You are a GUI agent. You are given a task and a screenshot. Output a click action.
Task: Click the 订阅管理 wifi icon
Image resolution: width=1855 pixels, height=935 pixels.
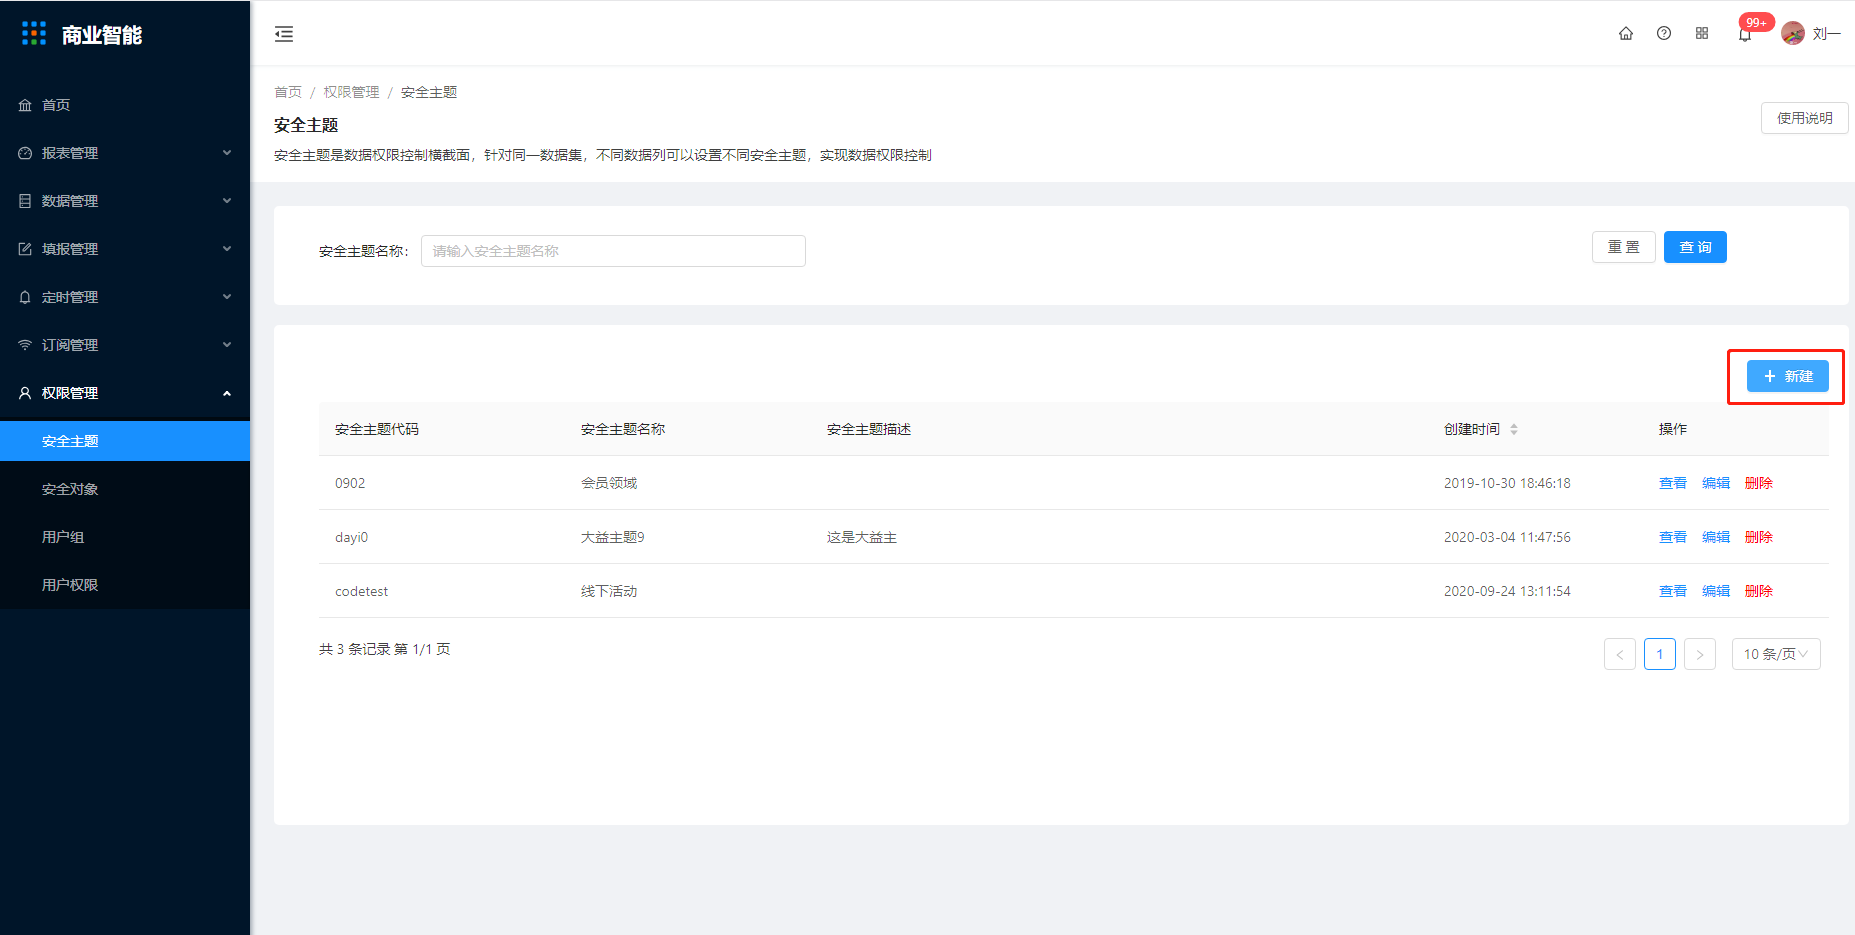click(25, 345)
